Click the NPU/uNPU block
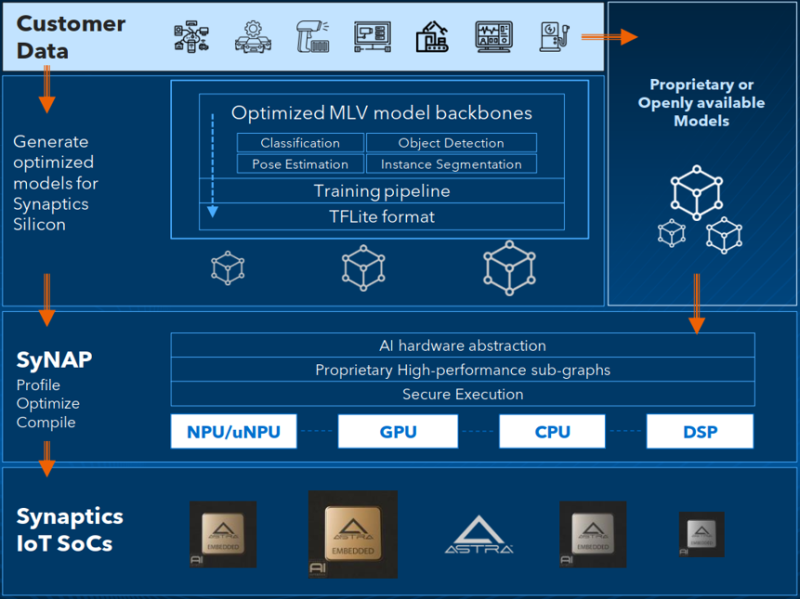800x599 pixels. [234, 432]
